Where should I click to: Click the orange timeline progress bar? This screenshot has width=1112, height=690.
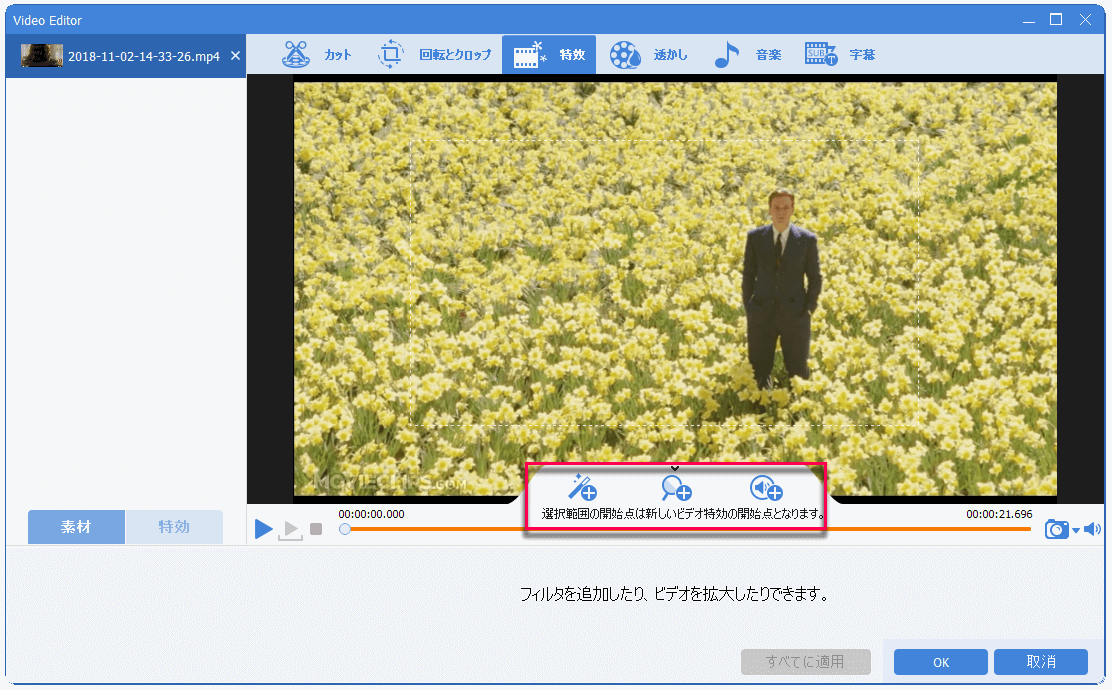[686, 529]
